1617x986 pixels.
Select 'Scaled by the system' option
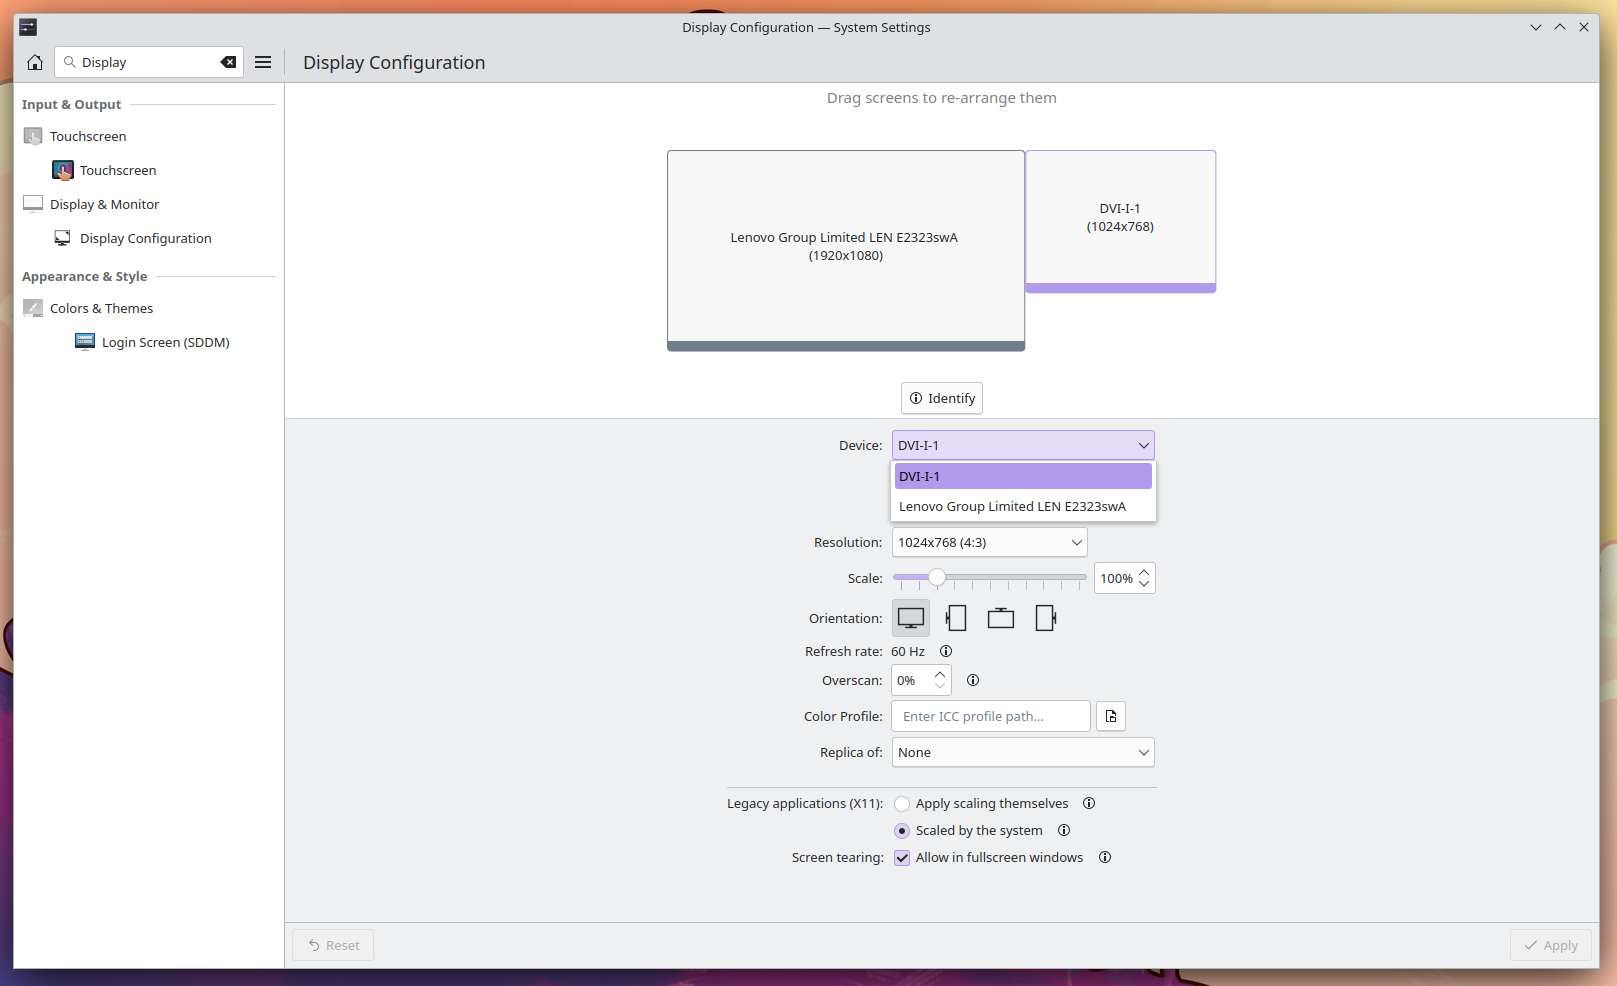coord(902,831)
